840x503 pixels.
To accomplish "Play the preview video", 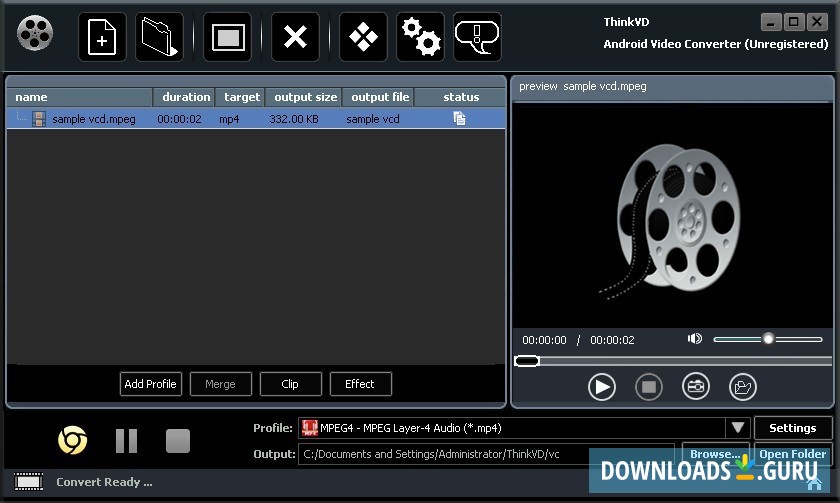I will [x=601, y=386].
